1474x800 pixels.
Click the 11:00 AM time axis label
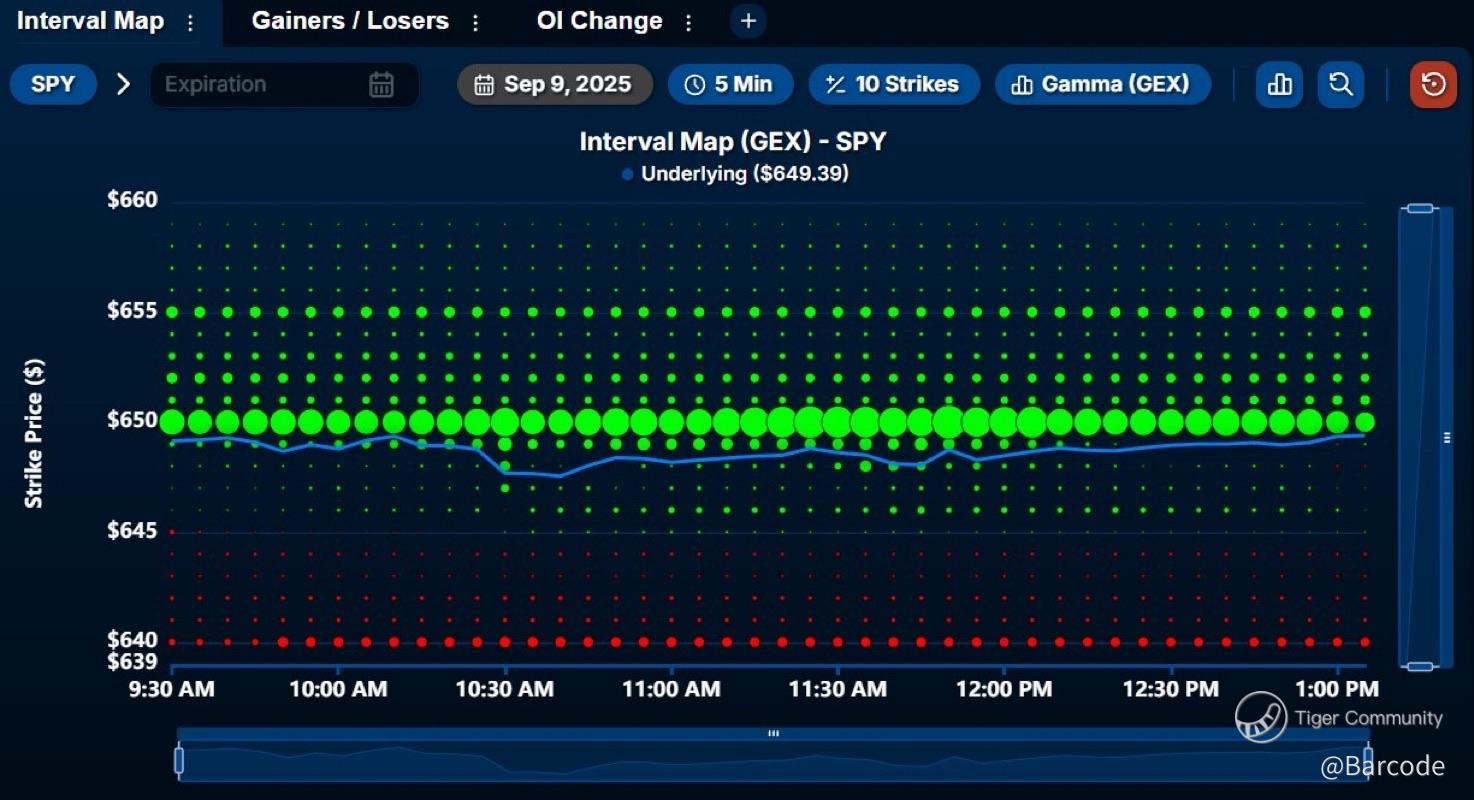tap(671, 689)
